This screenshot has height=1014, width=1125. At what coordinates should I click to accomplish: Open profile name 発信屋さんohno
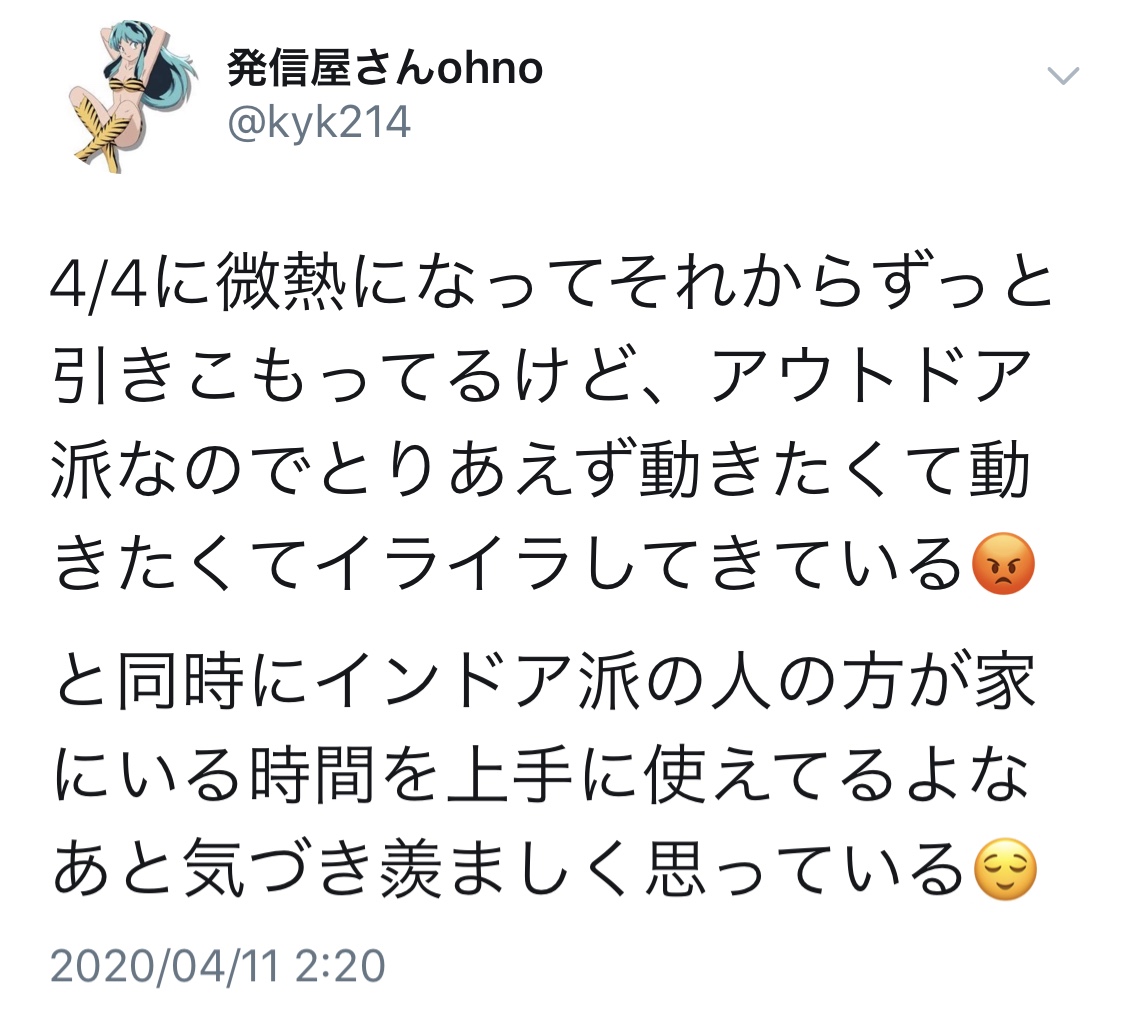(x=385, y=69)
